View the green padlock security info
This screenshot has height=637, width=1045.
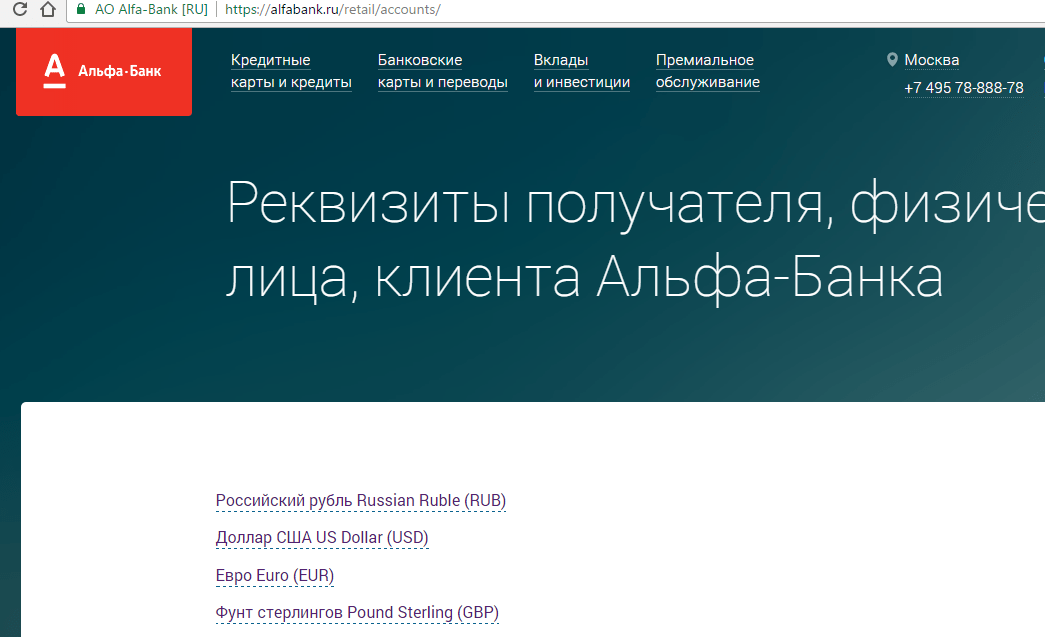(81, 9)
